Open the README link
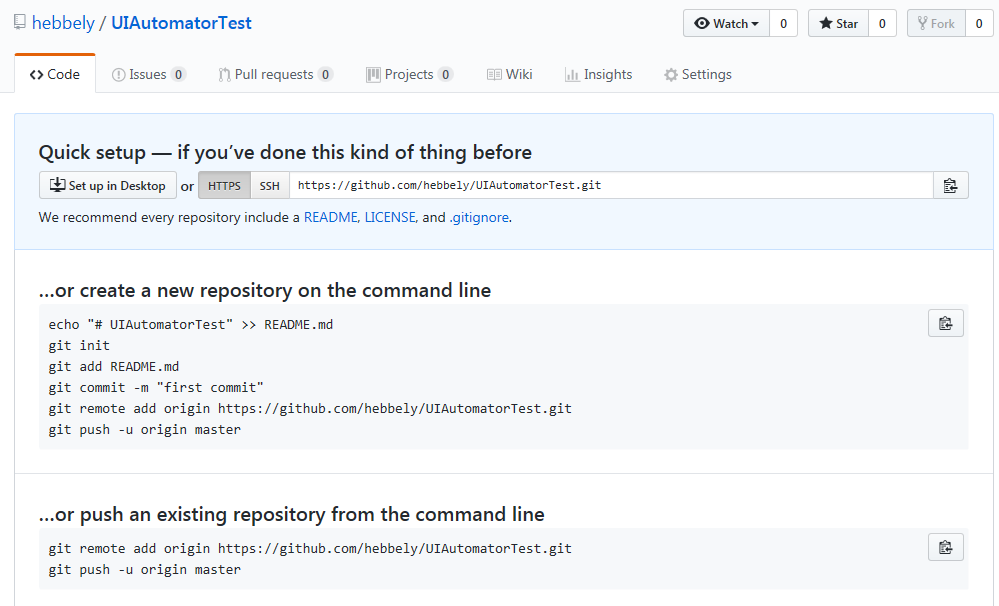 [x=331, y=217]
